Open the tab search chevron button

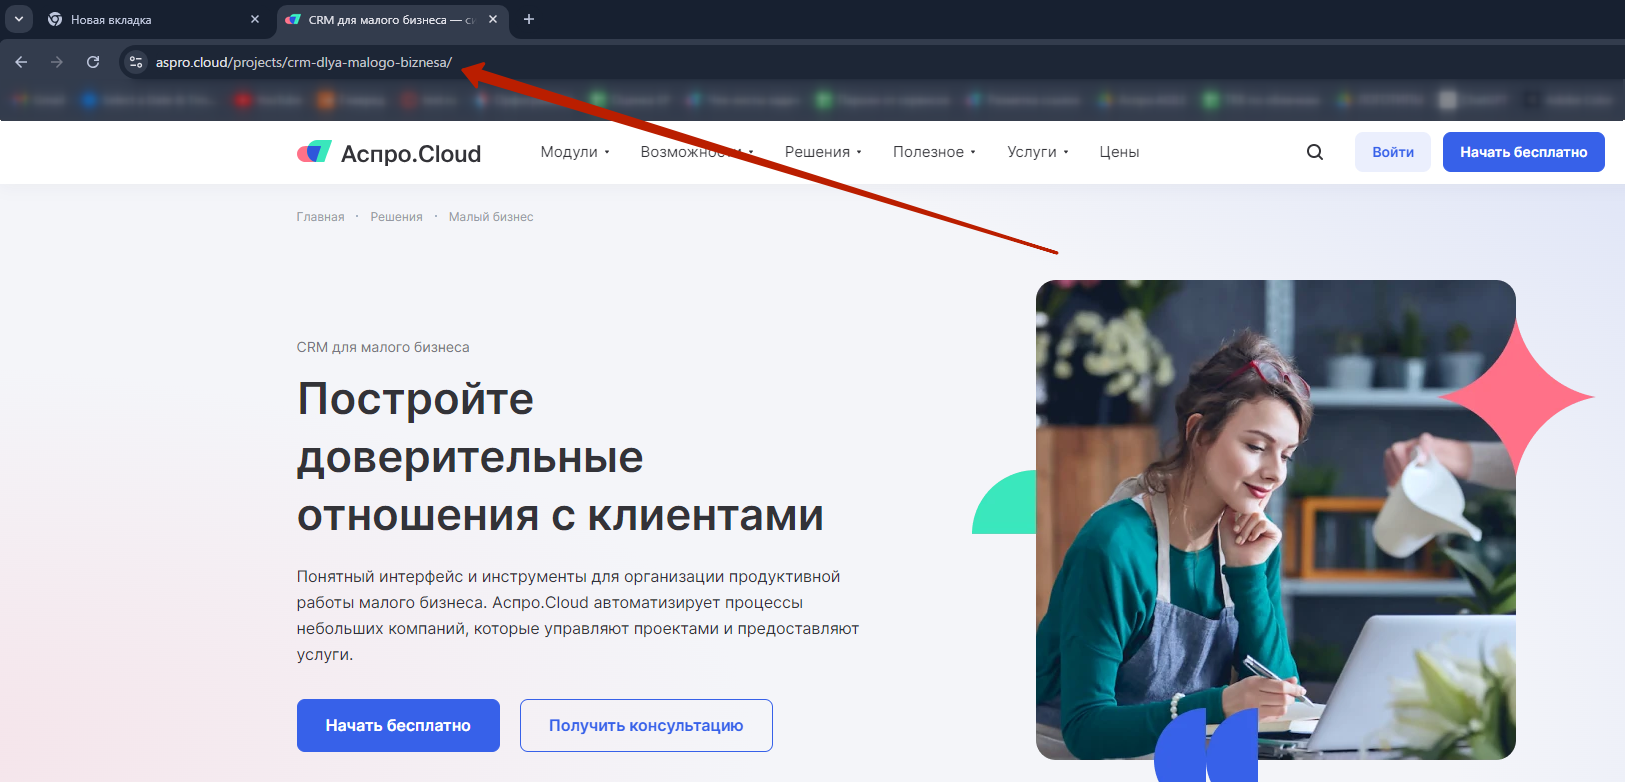point(18,19)
